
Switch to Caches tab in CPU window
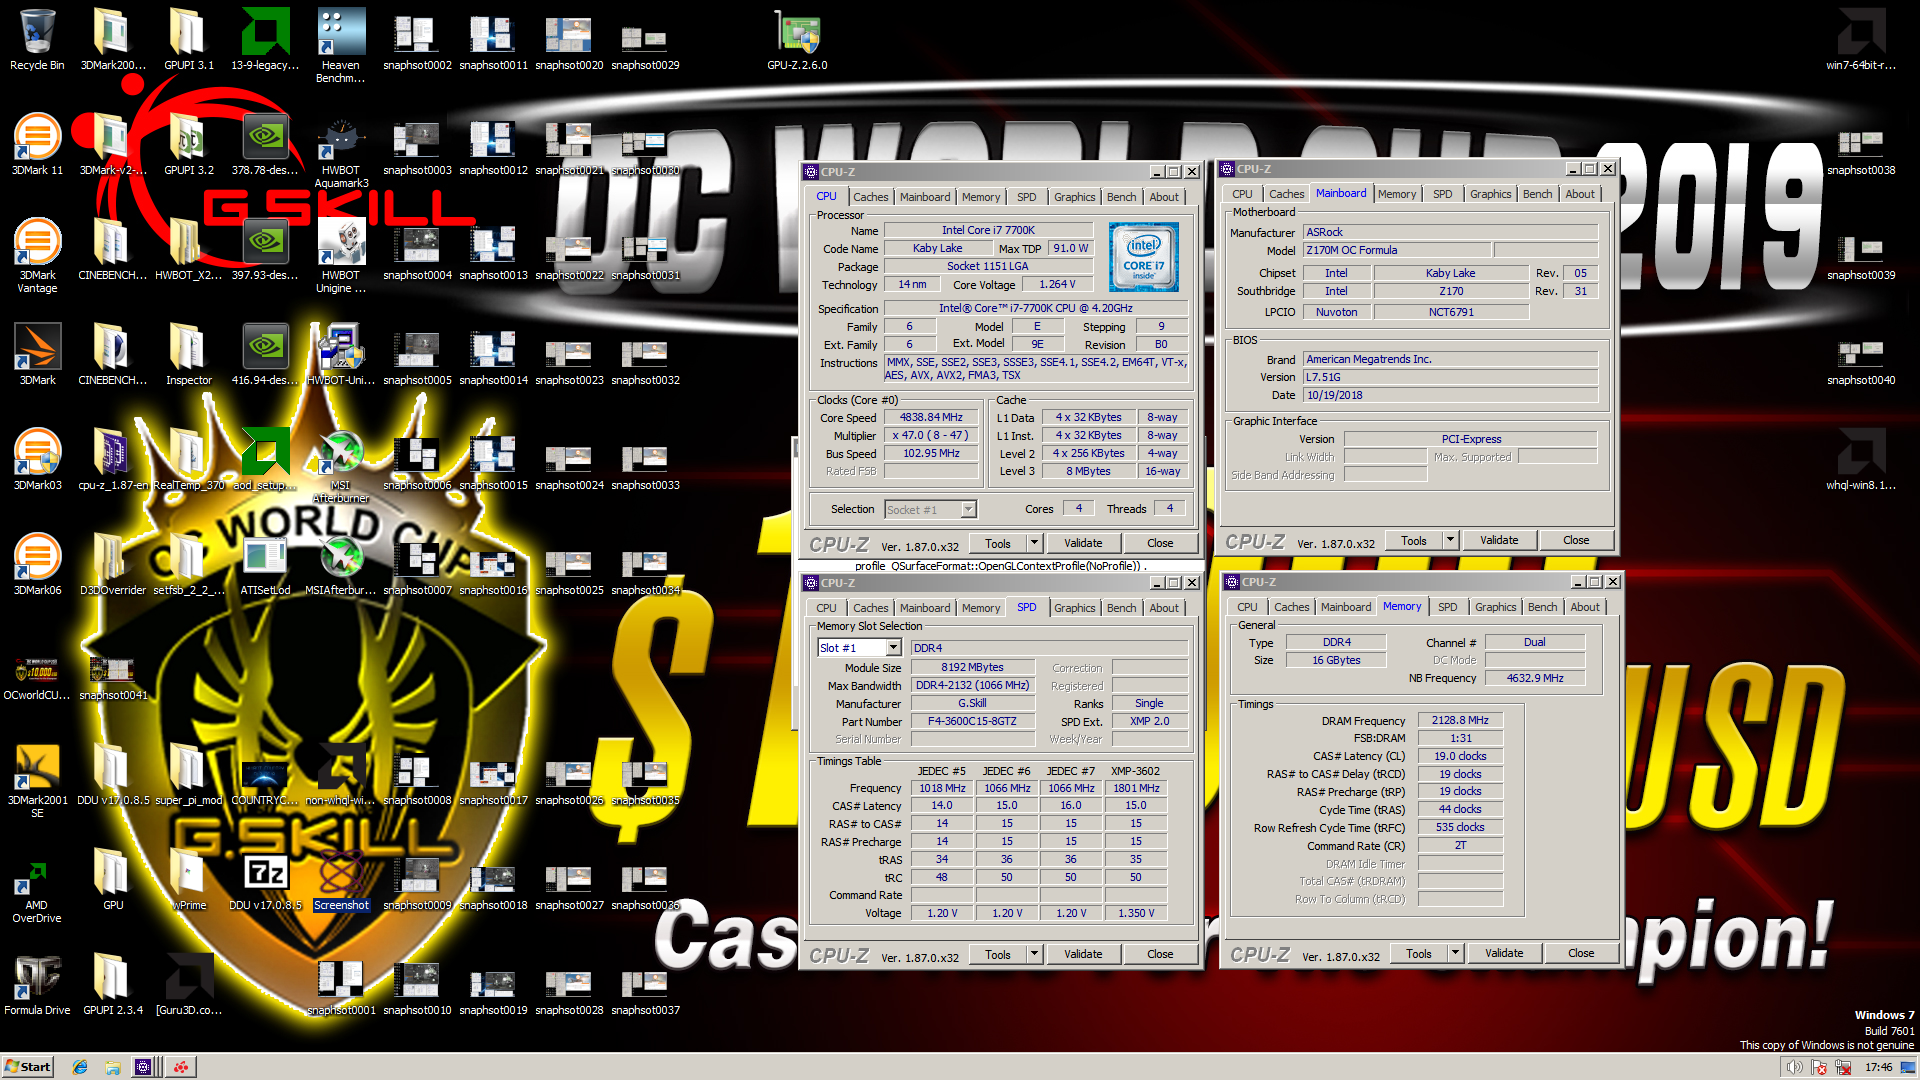point(870,197)
